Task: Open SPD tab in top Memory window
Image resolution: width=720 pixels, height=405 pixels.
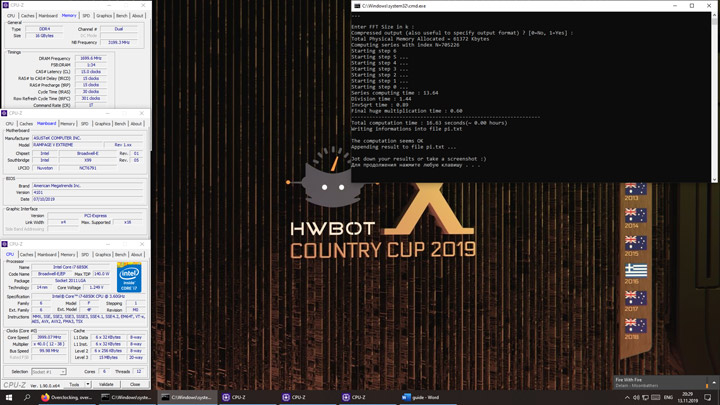Action: coord(86,16)
